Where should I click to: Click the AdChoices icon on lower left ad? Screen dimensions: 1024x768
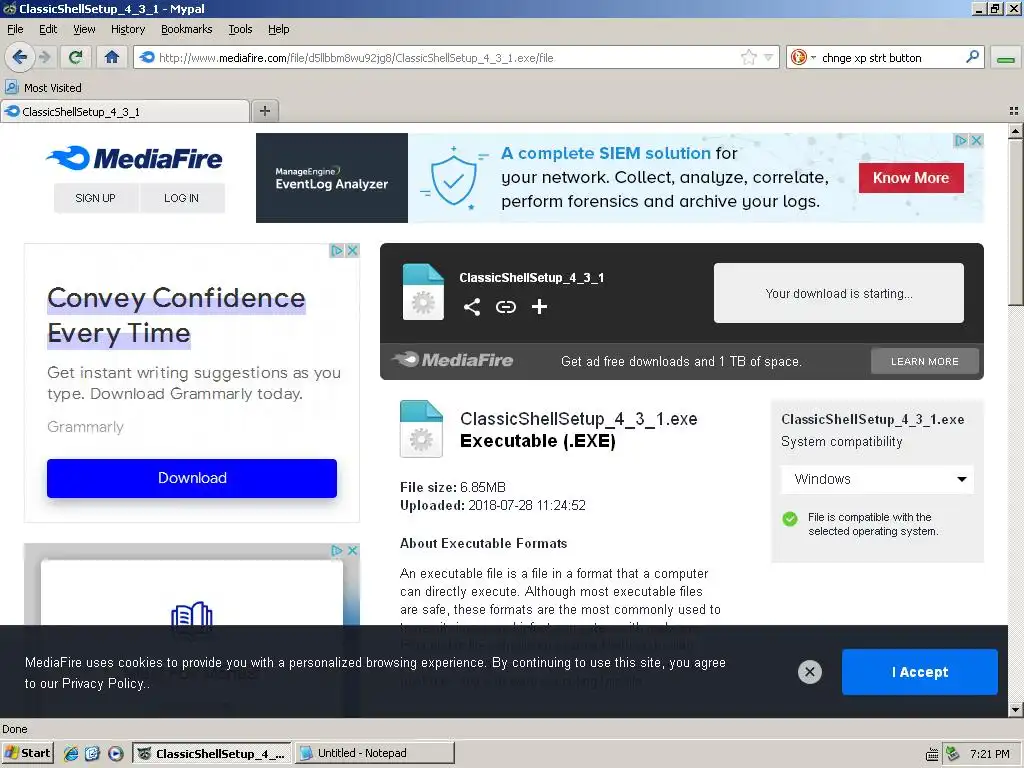click(336, 551)
